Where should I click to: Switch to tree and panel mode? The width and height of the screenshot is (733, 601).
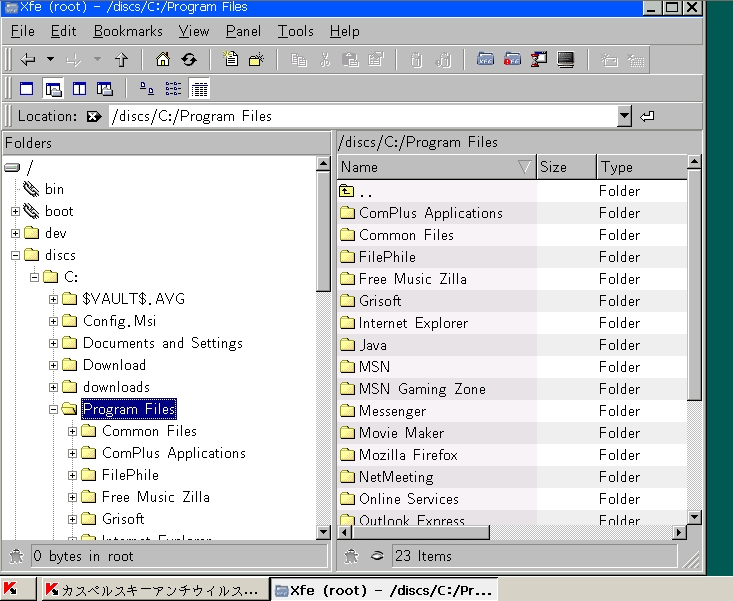click(x=53, y=88)
